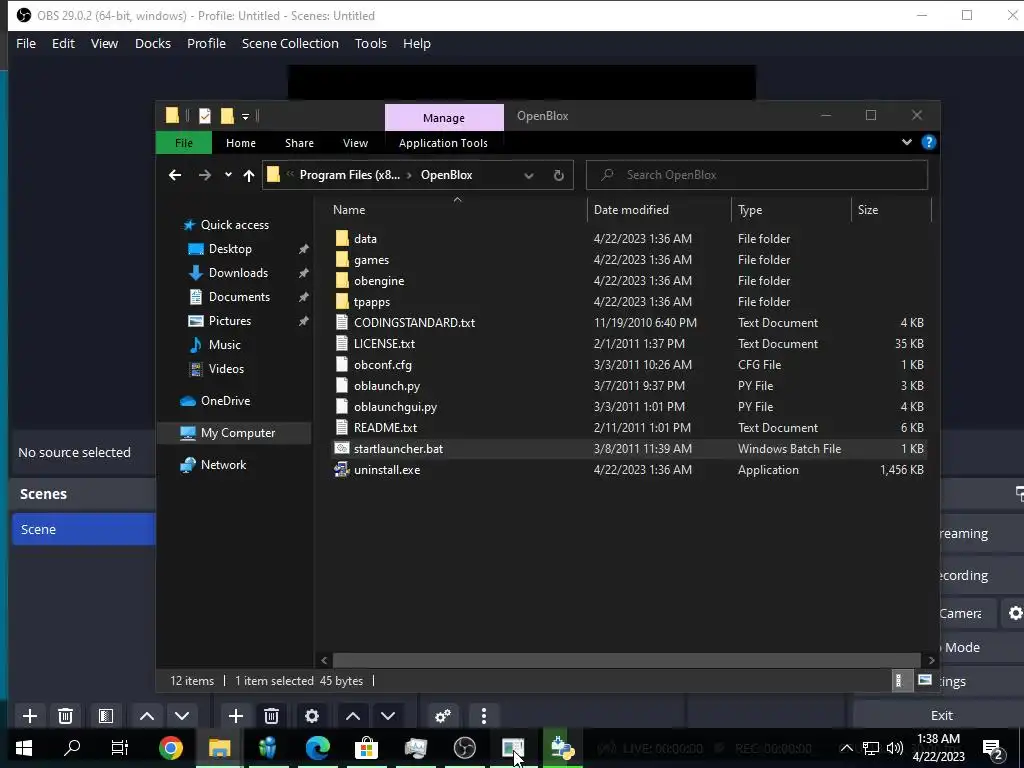Screen dimensions: 1024x768
Task: Open OBS Profile menu
Action: coord(206,43)
